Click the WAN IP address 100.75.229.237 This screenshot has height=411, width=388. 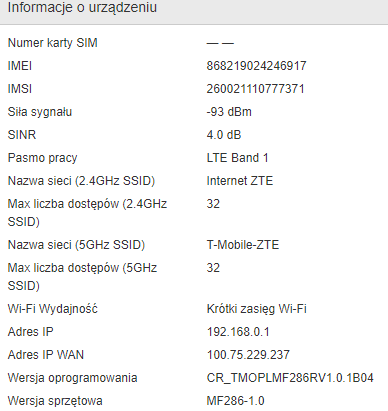click(x=248, y=355)
